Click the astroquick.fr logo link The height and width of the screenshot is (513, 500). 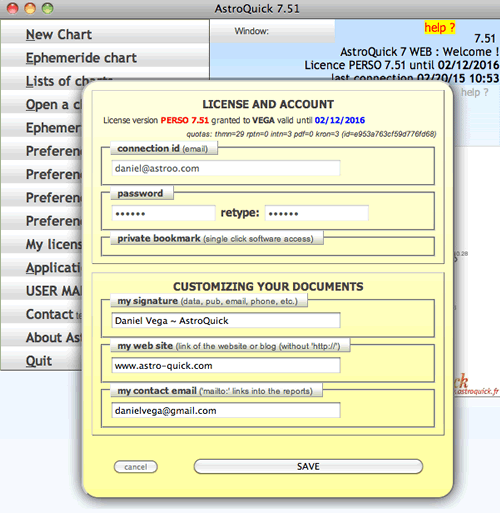(477, 386)
